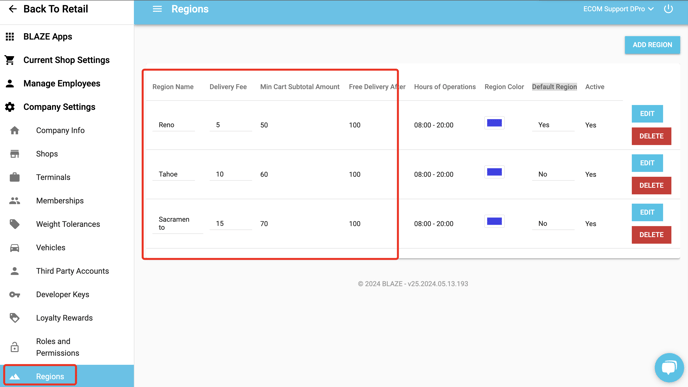This screenshot has height=387, width=688.
Task: Click Tahoe's blue region color swatch
Action: (494, 172)
